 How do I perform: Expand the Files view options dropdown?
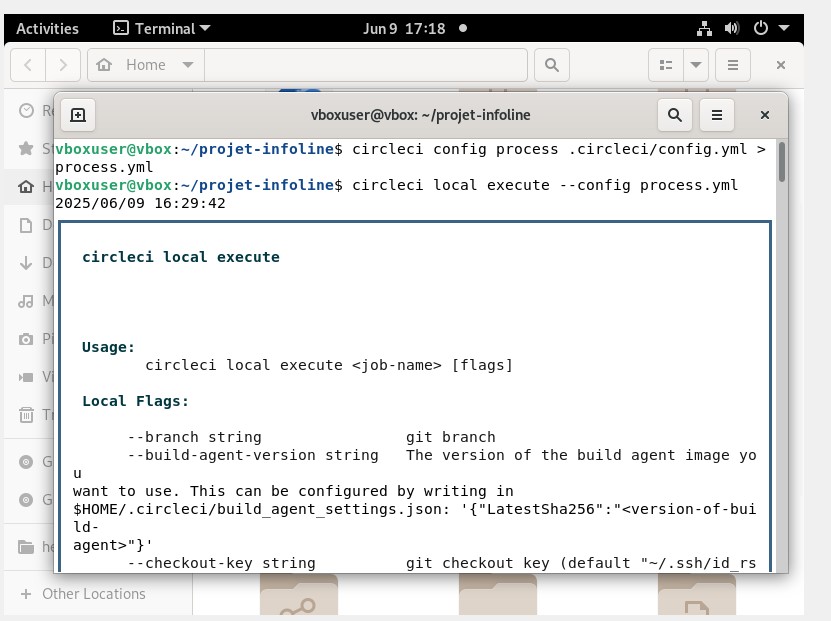(696, 66)
